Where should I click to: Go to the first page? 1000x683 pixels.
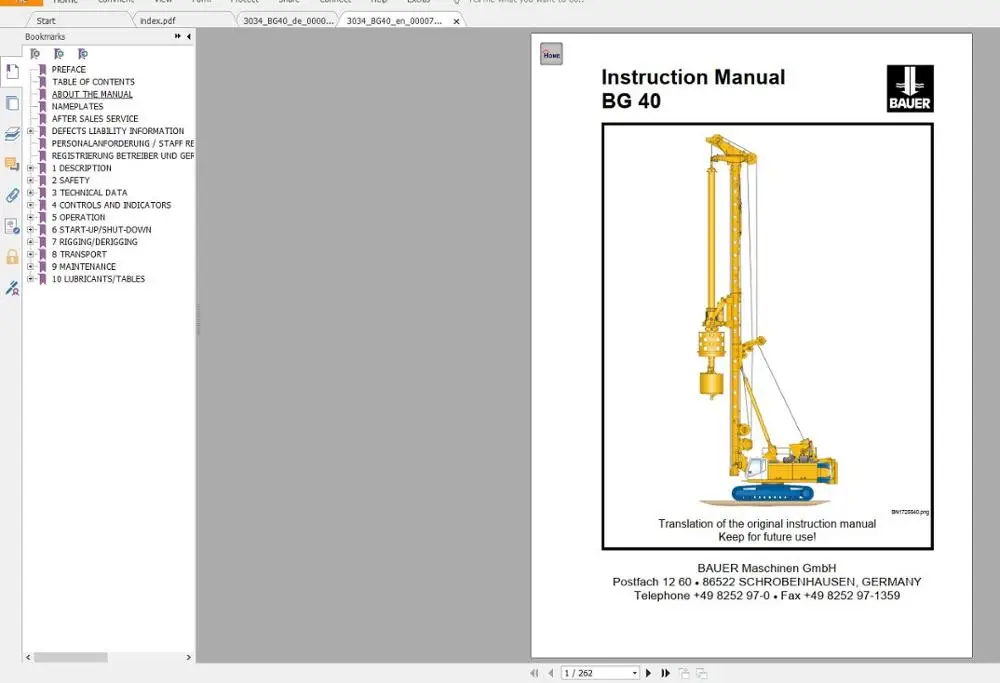534,673
